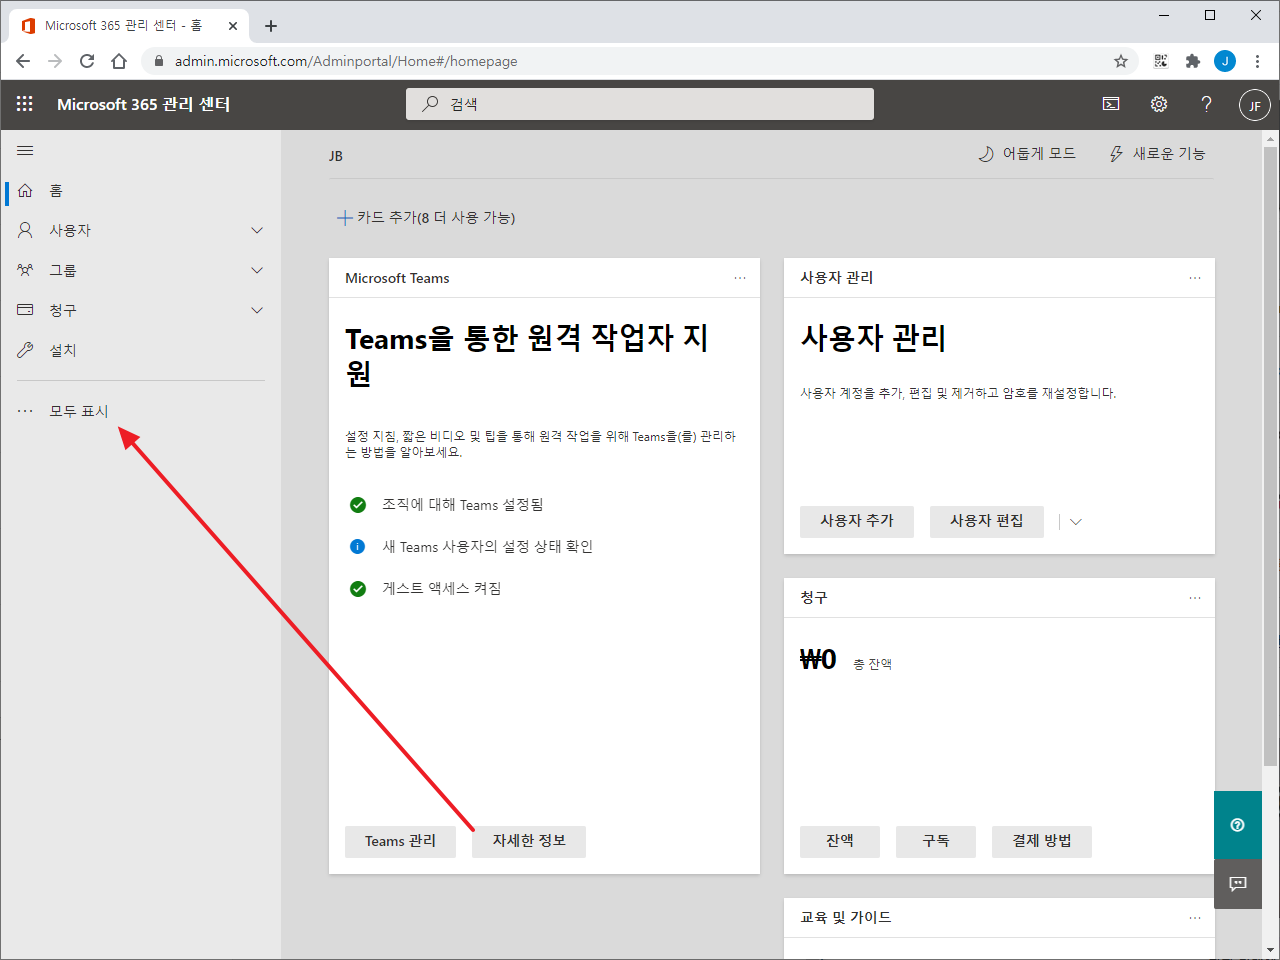1280x960 pixels.
Task: Open 교육 및 가이드 card more options
Action: (1195, 918)
